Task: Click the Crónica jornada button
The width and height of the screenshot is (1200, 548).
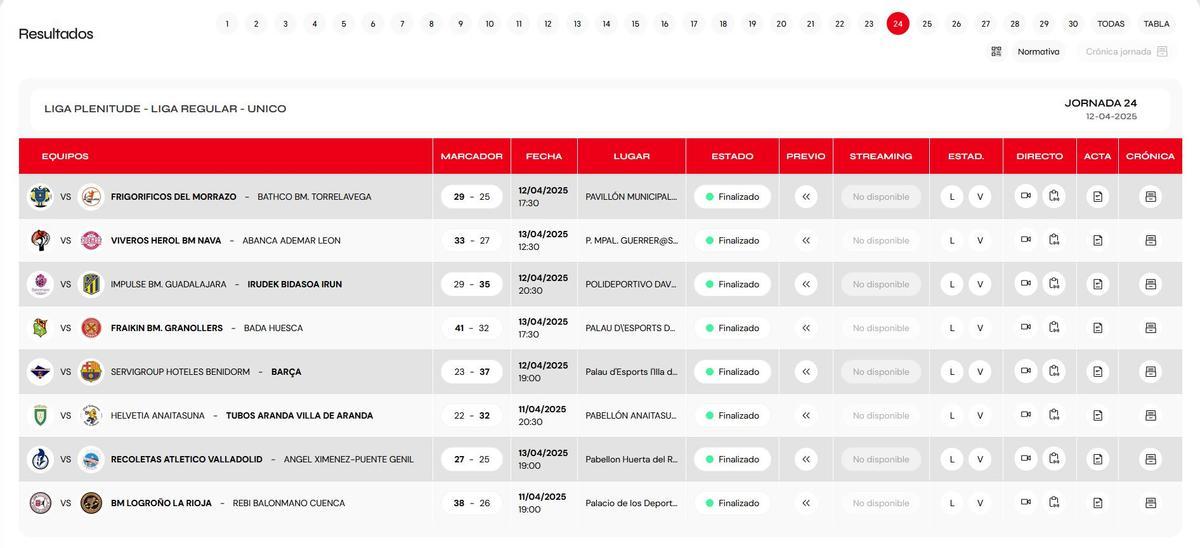Action: pos(1127,51)
